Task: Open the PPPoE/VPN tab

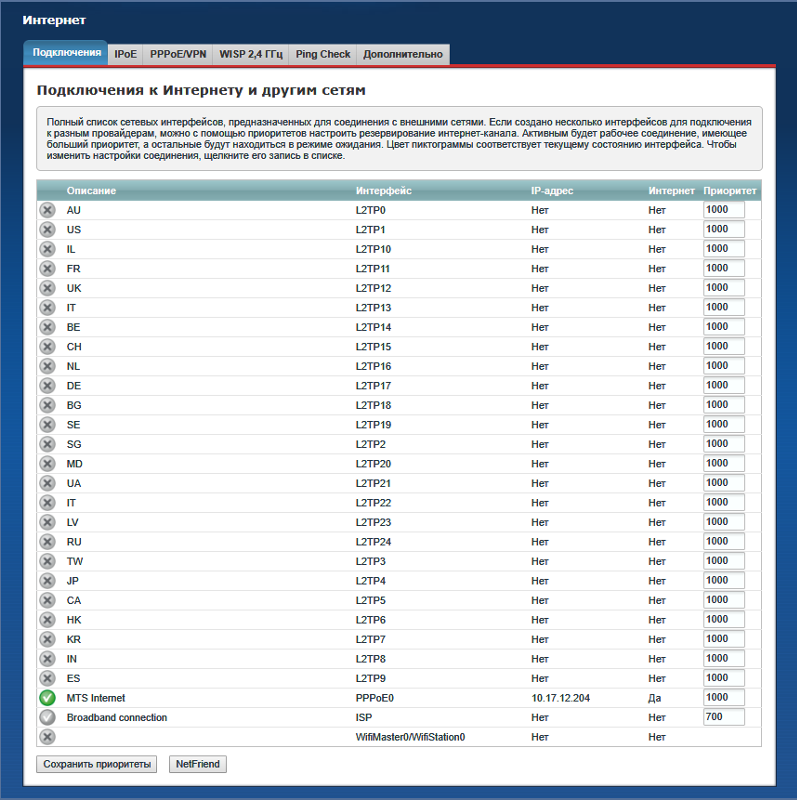Action: [x=178, y=54]
